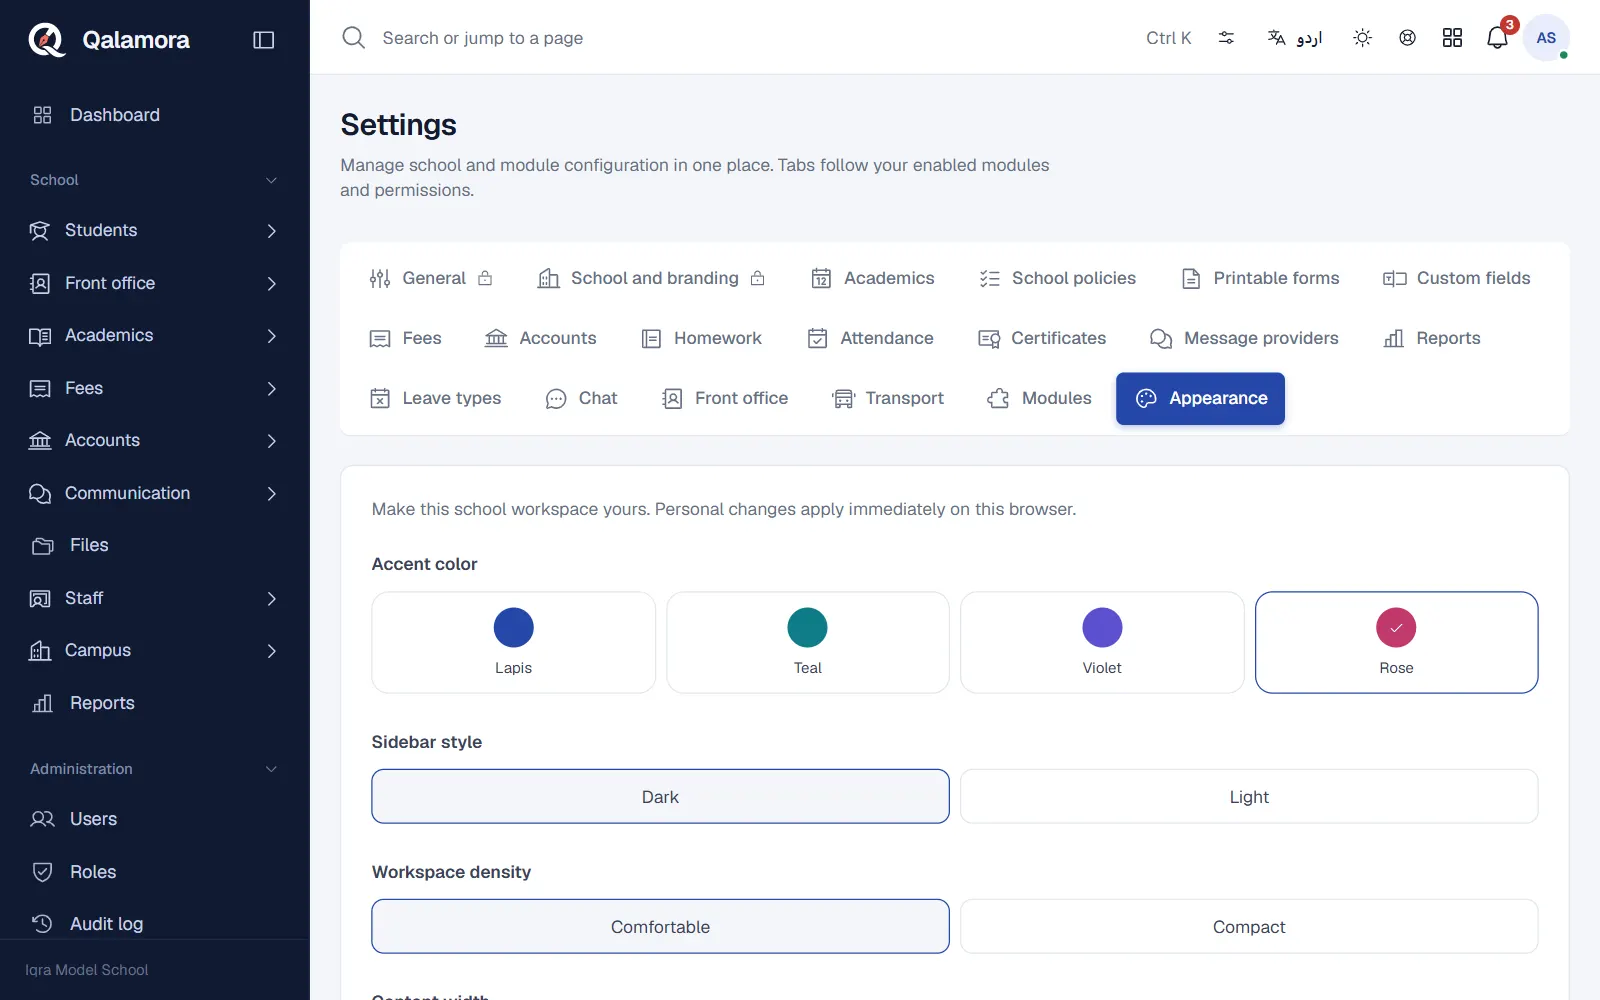Click the Qalamora logo icon
The width and height of the screenshot is (1600, 1000).
click(46, 40)
